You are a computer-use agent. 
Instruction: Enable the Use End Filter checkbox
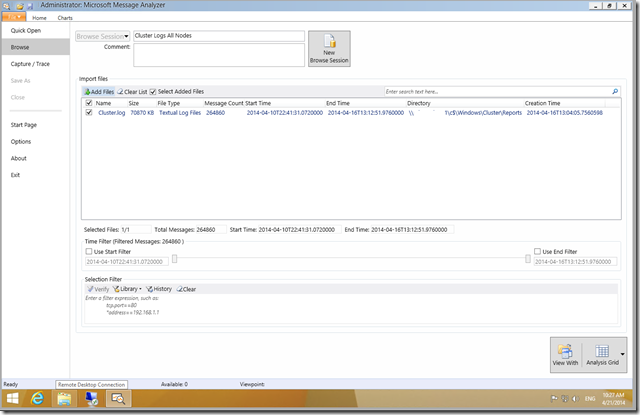click(538, 251)
